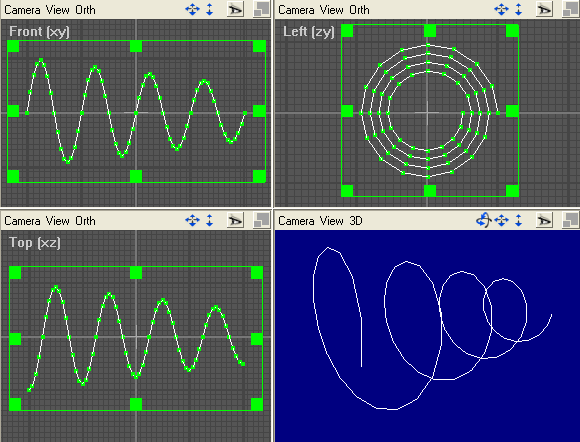580x442 pixels.
Task: Select the pan arrows icon in Left viewport
Action: pyautogui.click(x=502, y=10)
